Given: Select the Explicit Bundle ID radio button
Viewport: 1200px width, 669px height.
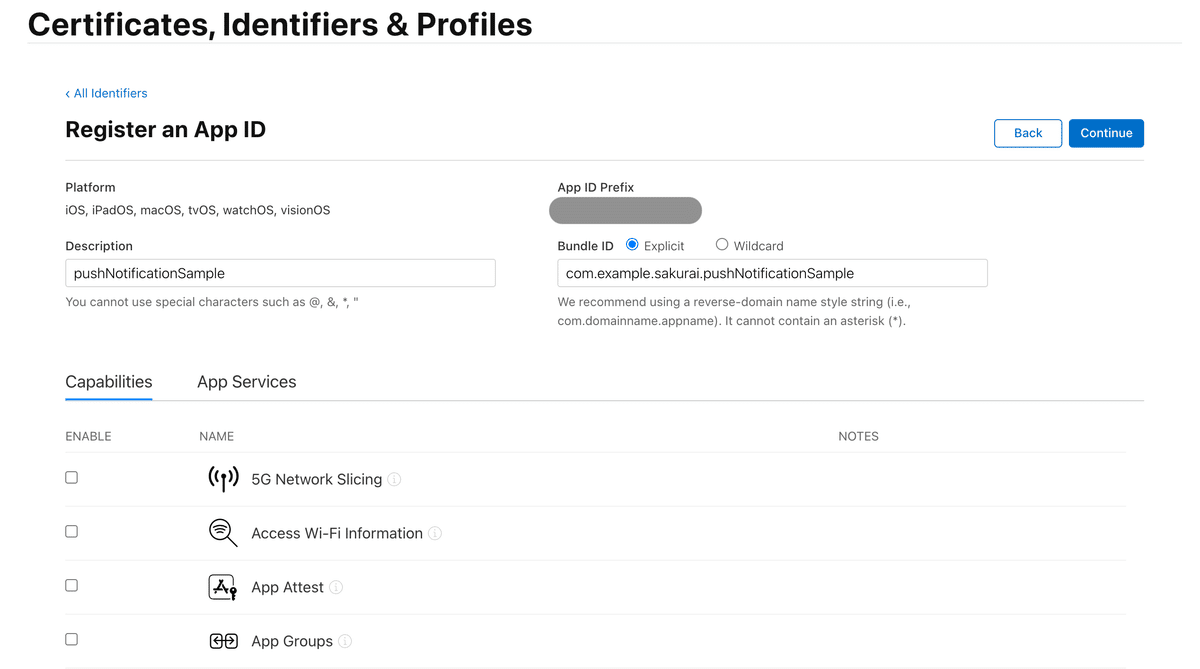Looking at the screenshot, I should click(632, 245).
